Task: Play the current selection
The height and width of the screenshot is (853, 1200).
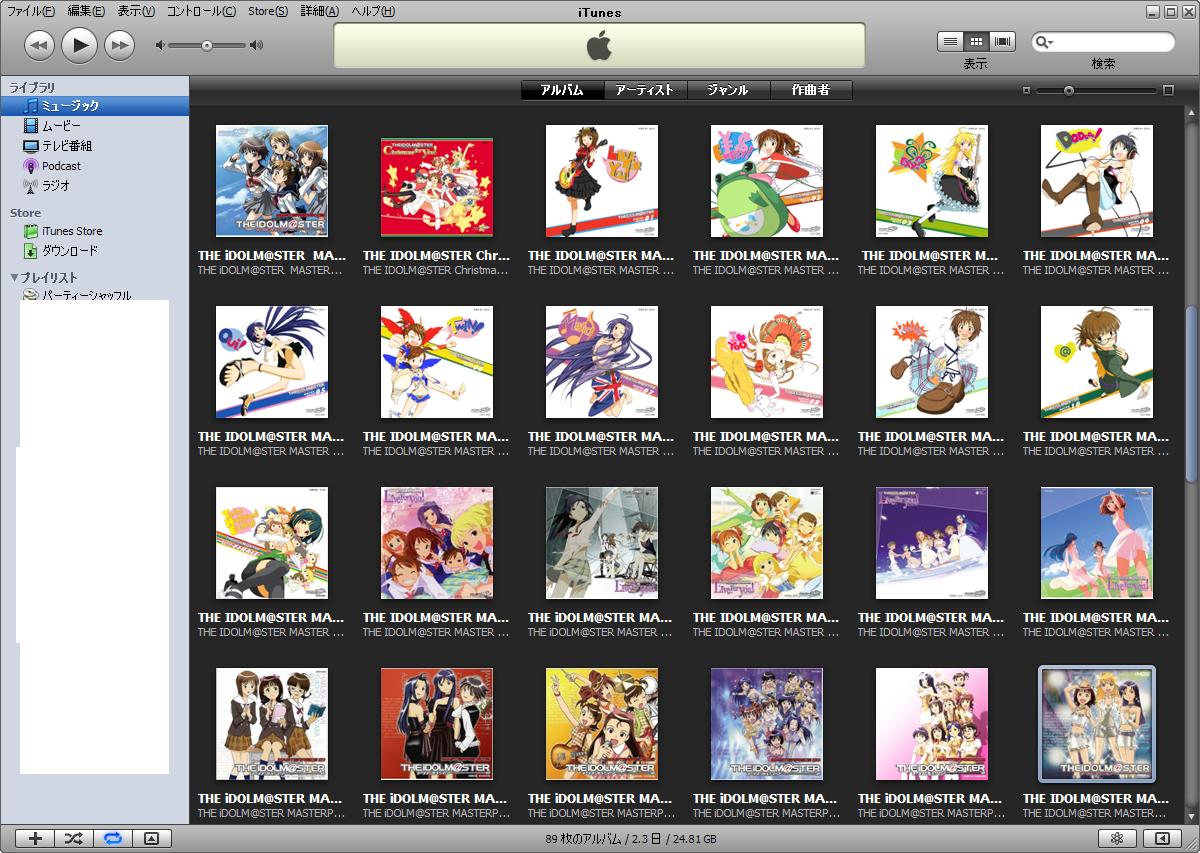Action: [x=80, y=44]
